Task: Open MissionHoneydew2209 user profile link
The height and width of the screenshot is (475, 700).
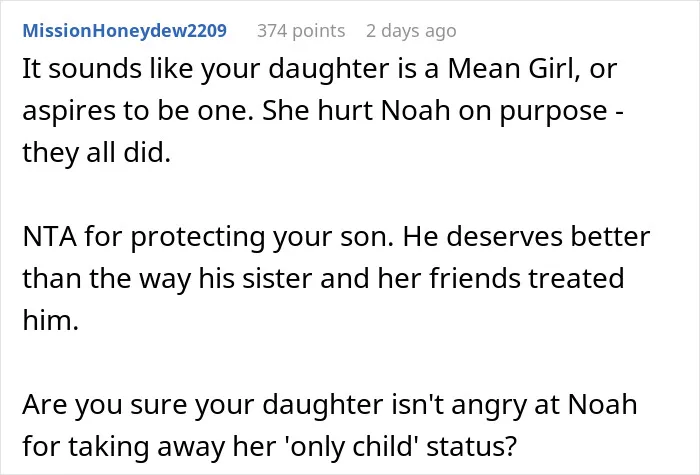Action: pos(125,31)
